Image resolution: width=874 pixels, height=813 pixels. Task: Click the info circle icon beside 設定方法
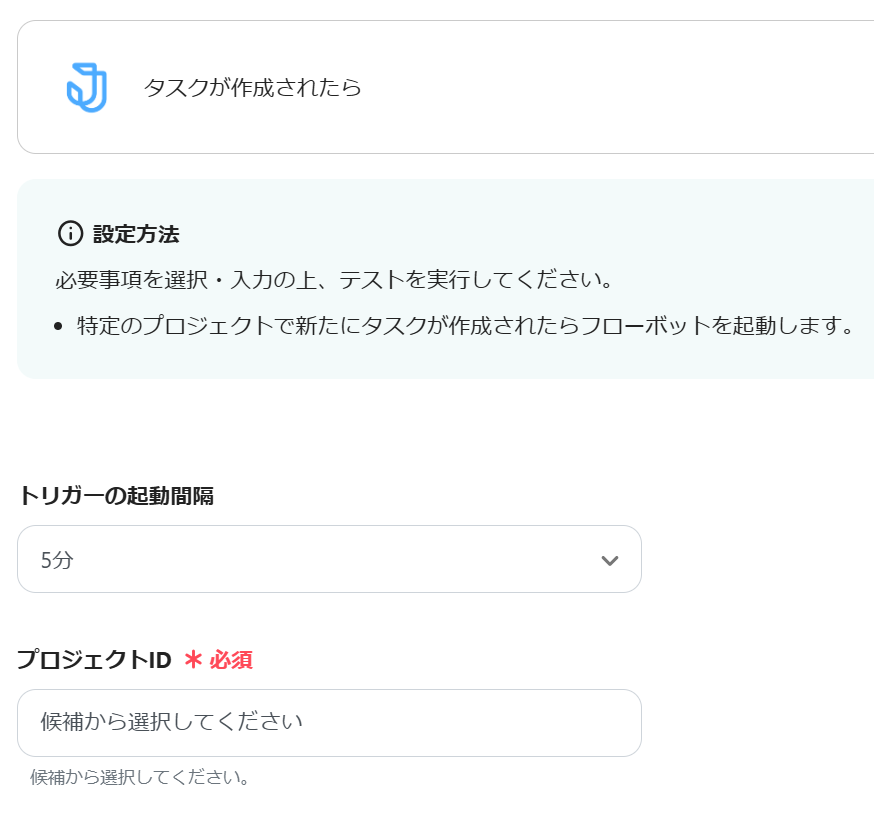(70, 234)
